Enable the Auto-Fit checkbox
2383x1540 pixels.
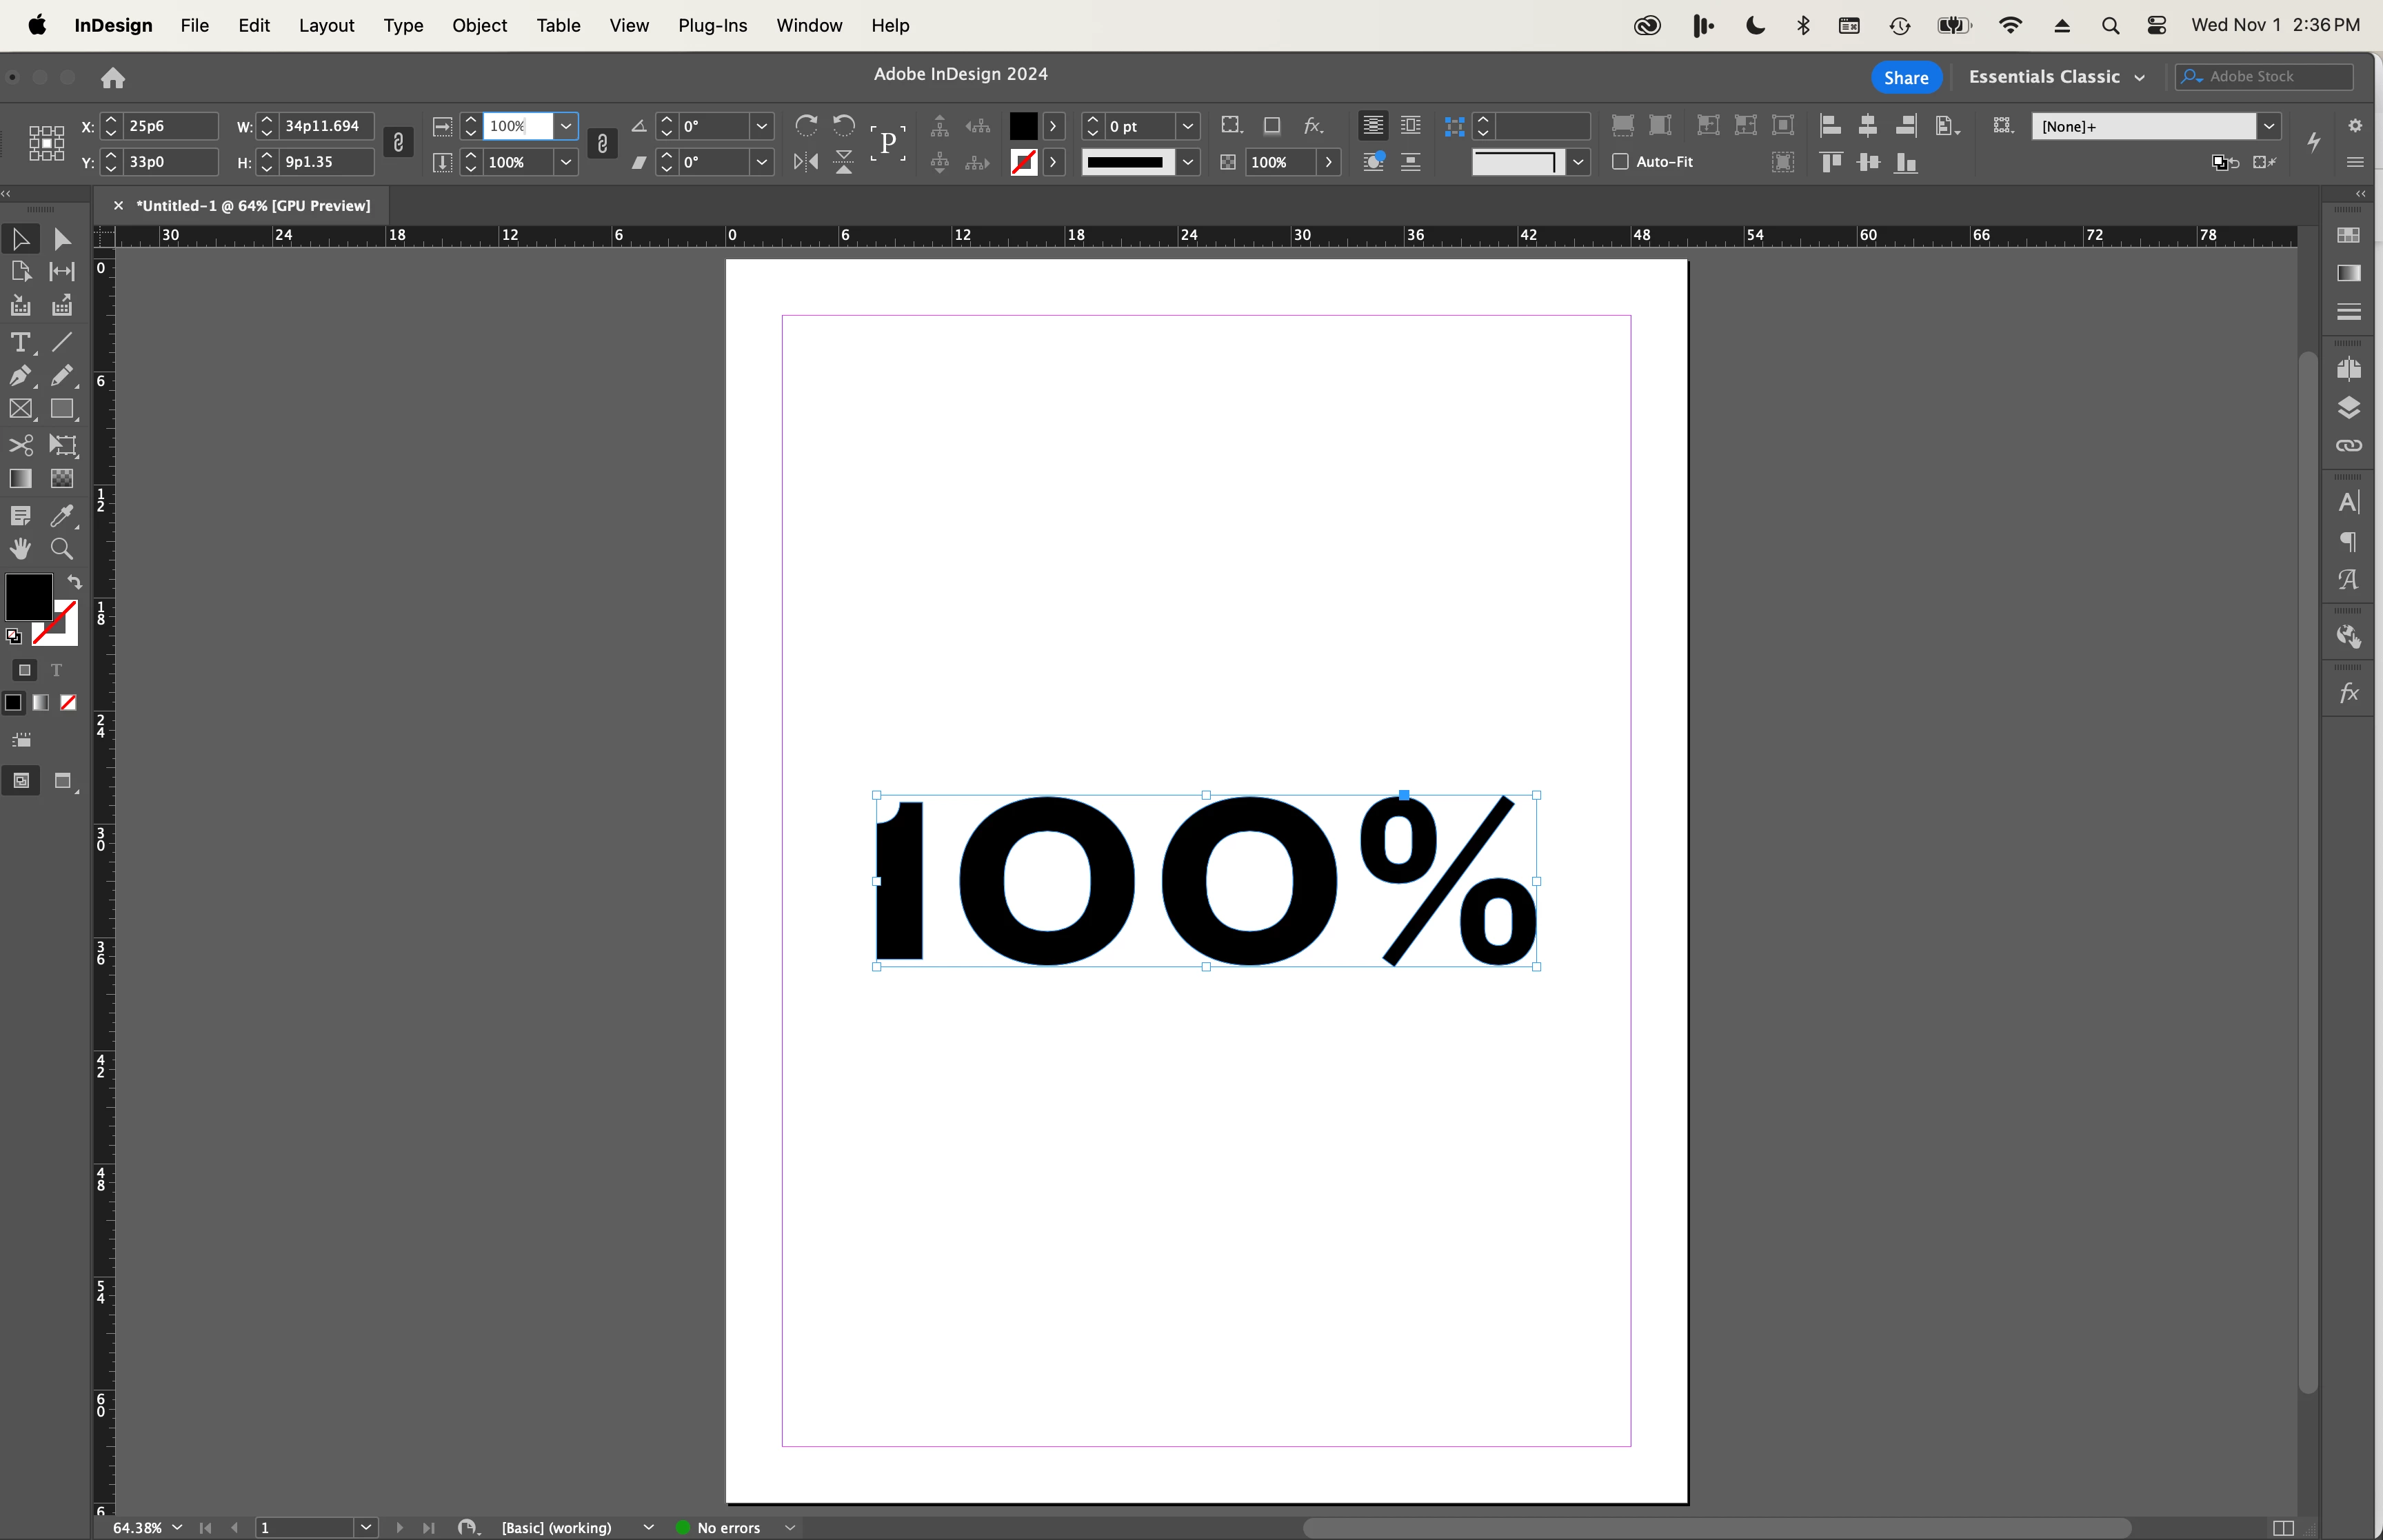click(1621, 161)
